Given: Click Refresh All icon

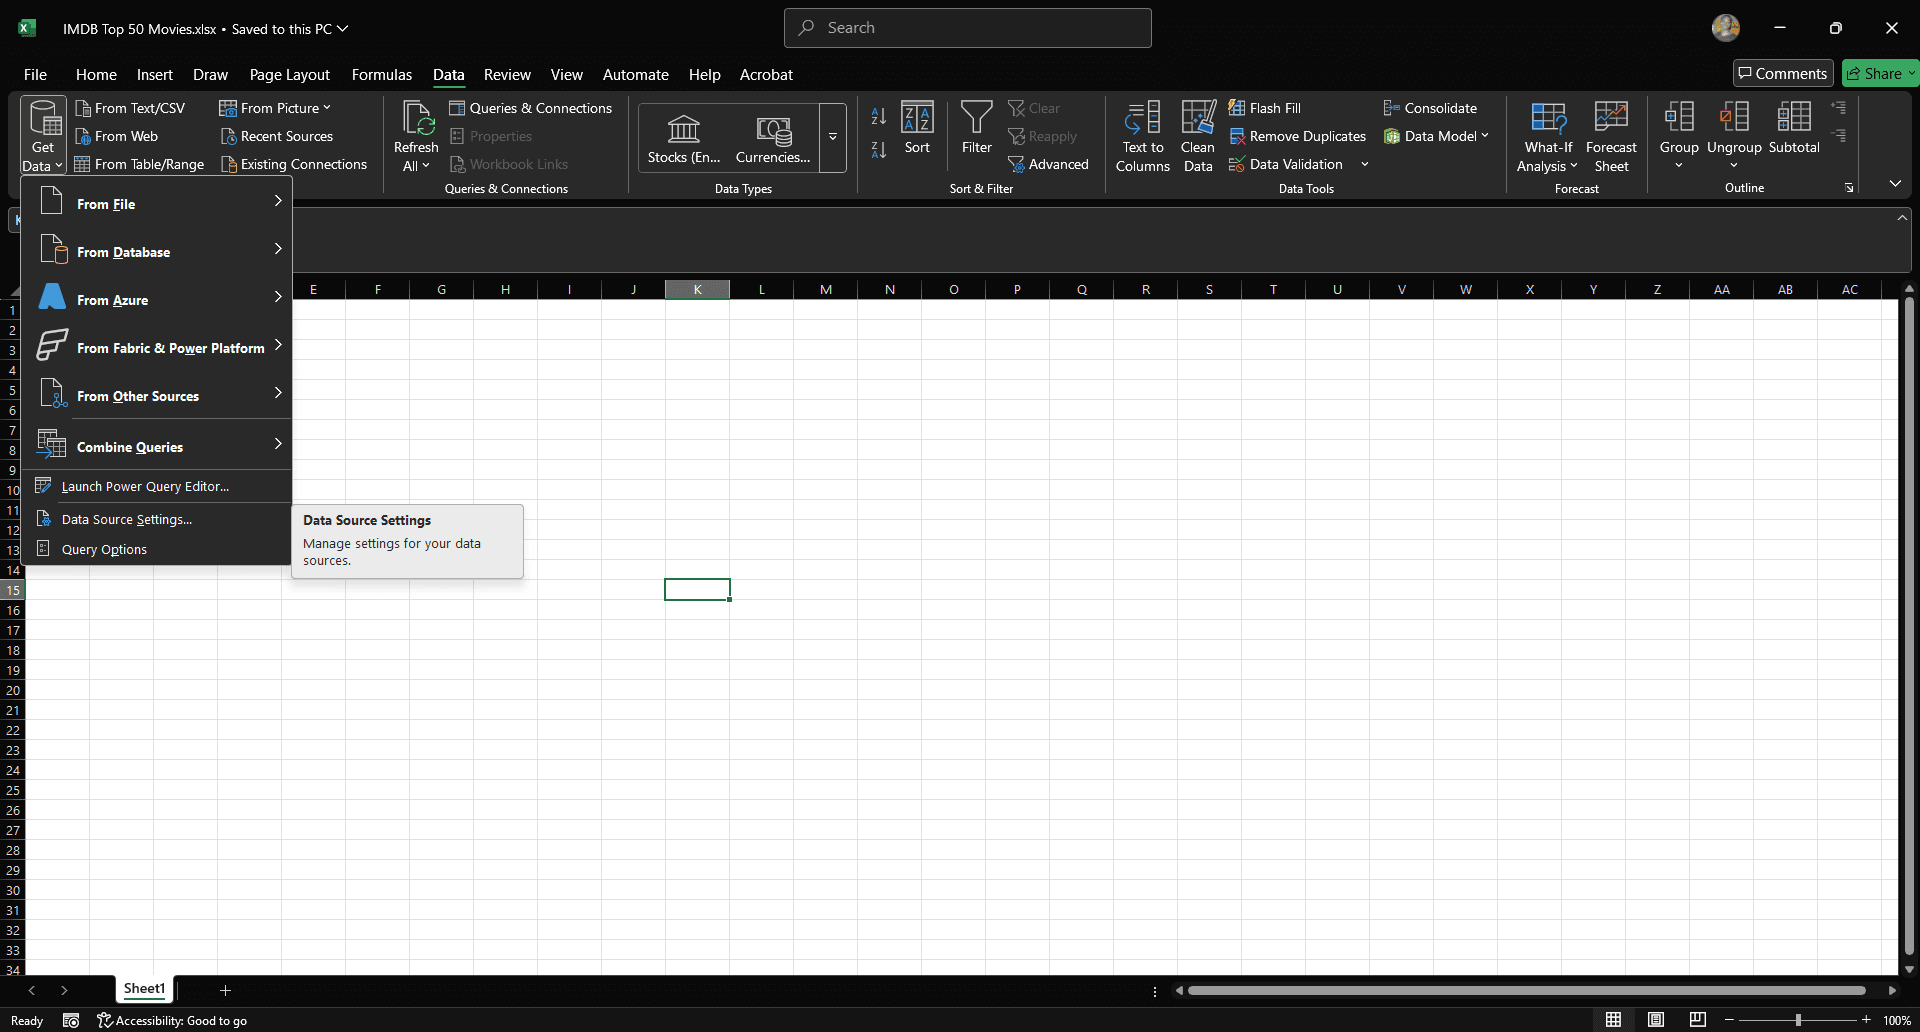Looking at the screenshot, I should pyautogui.click(x=417, y=118).
